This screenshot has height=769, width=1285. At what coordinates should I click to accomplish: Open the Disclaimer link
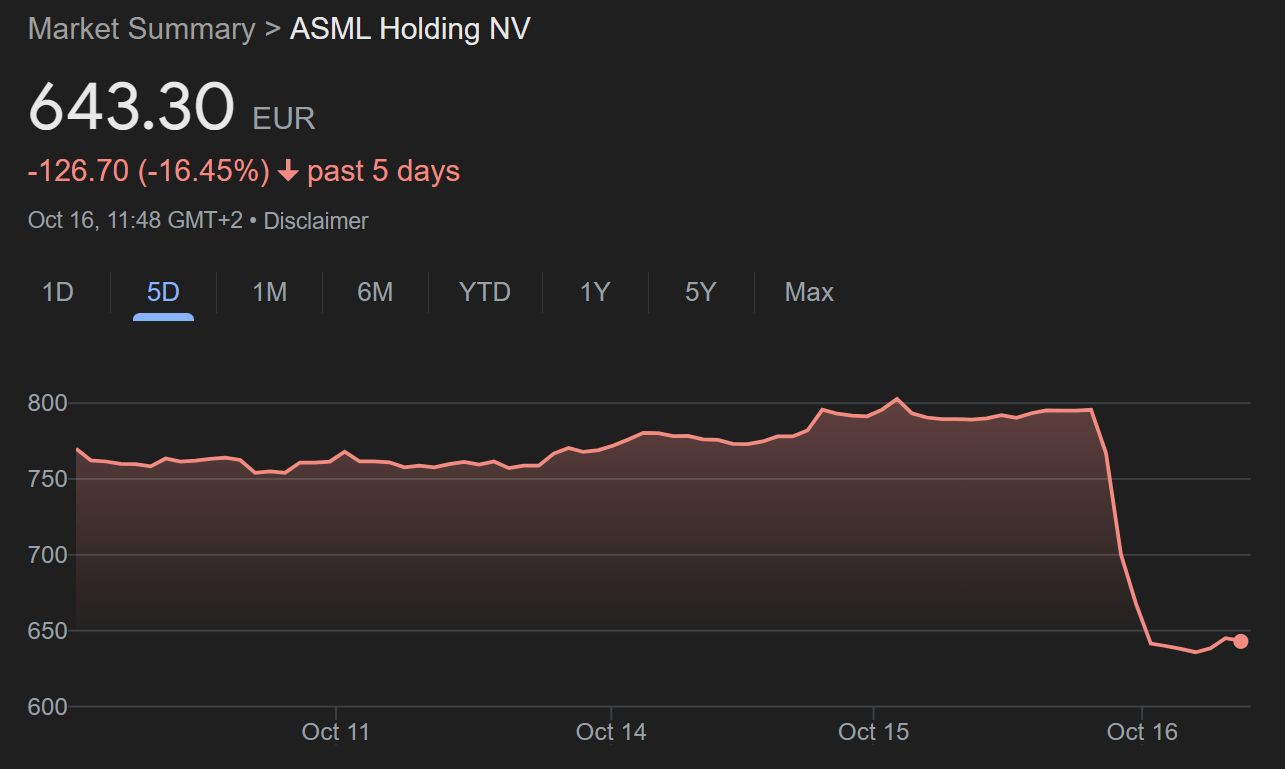click(x=316, y=221)
